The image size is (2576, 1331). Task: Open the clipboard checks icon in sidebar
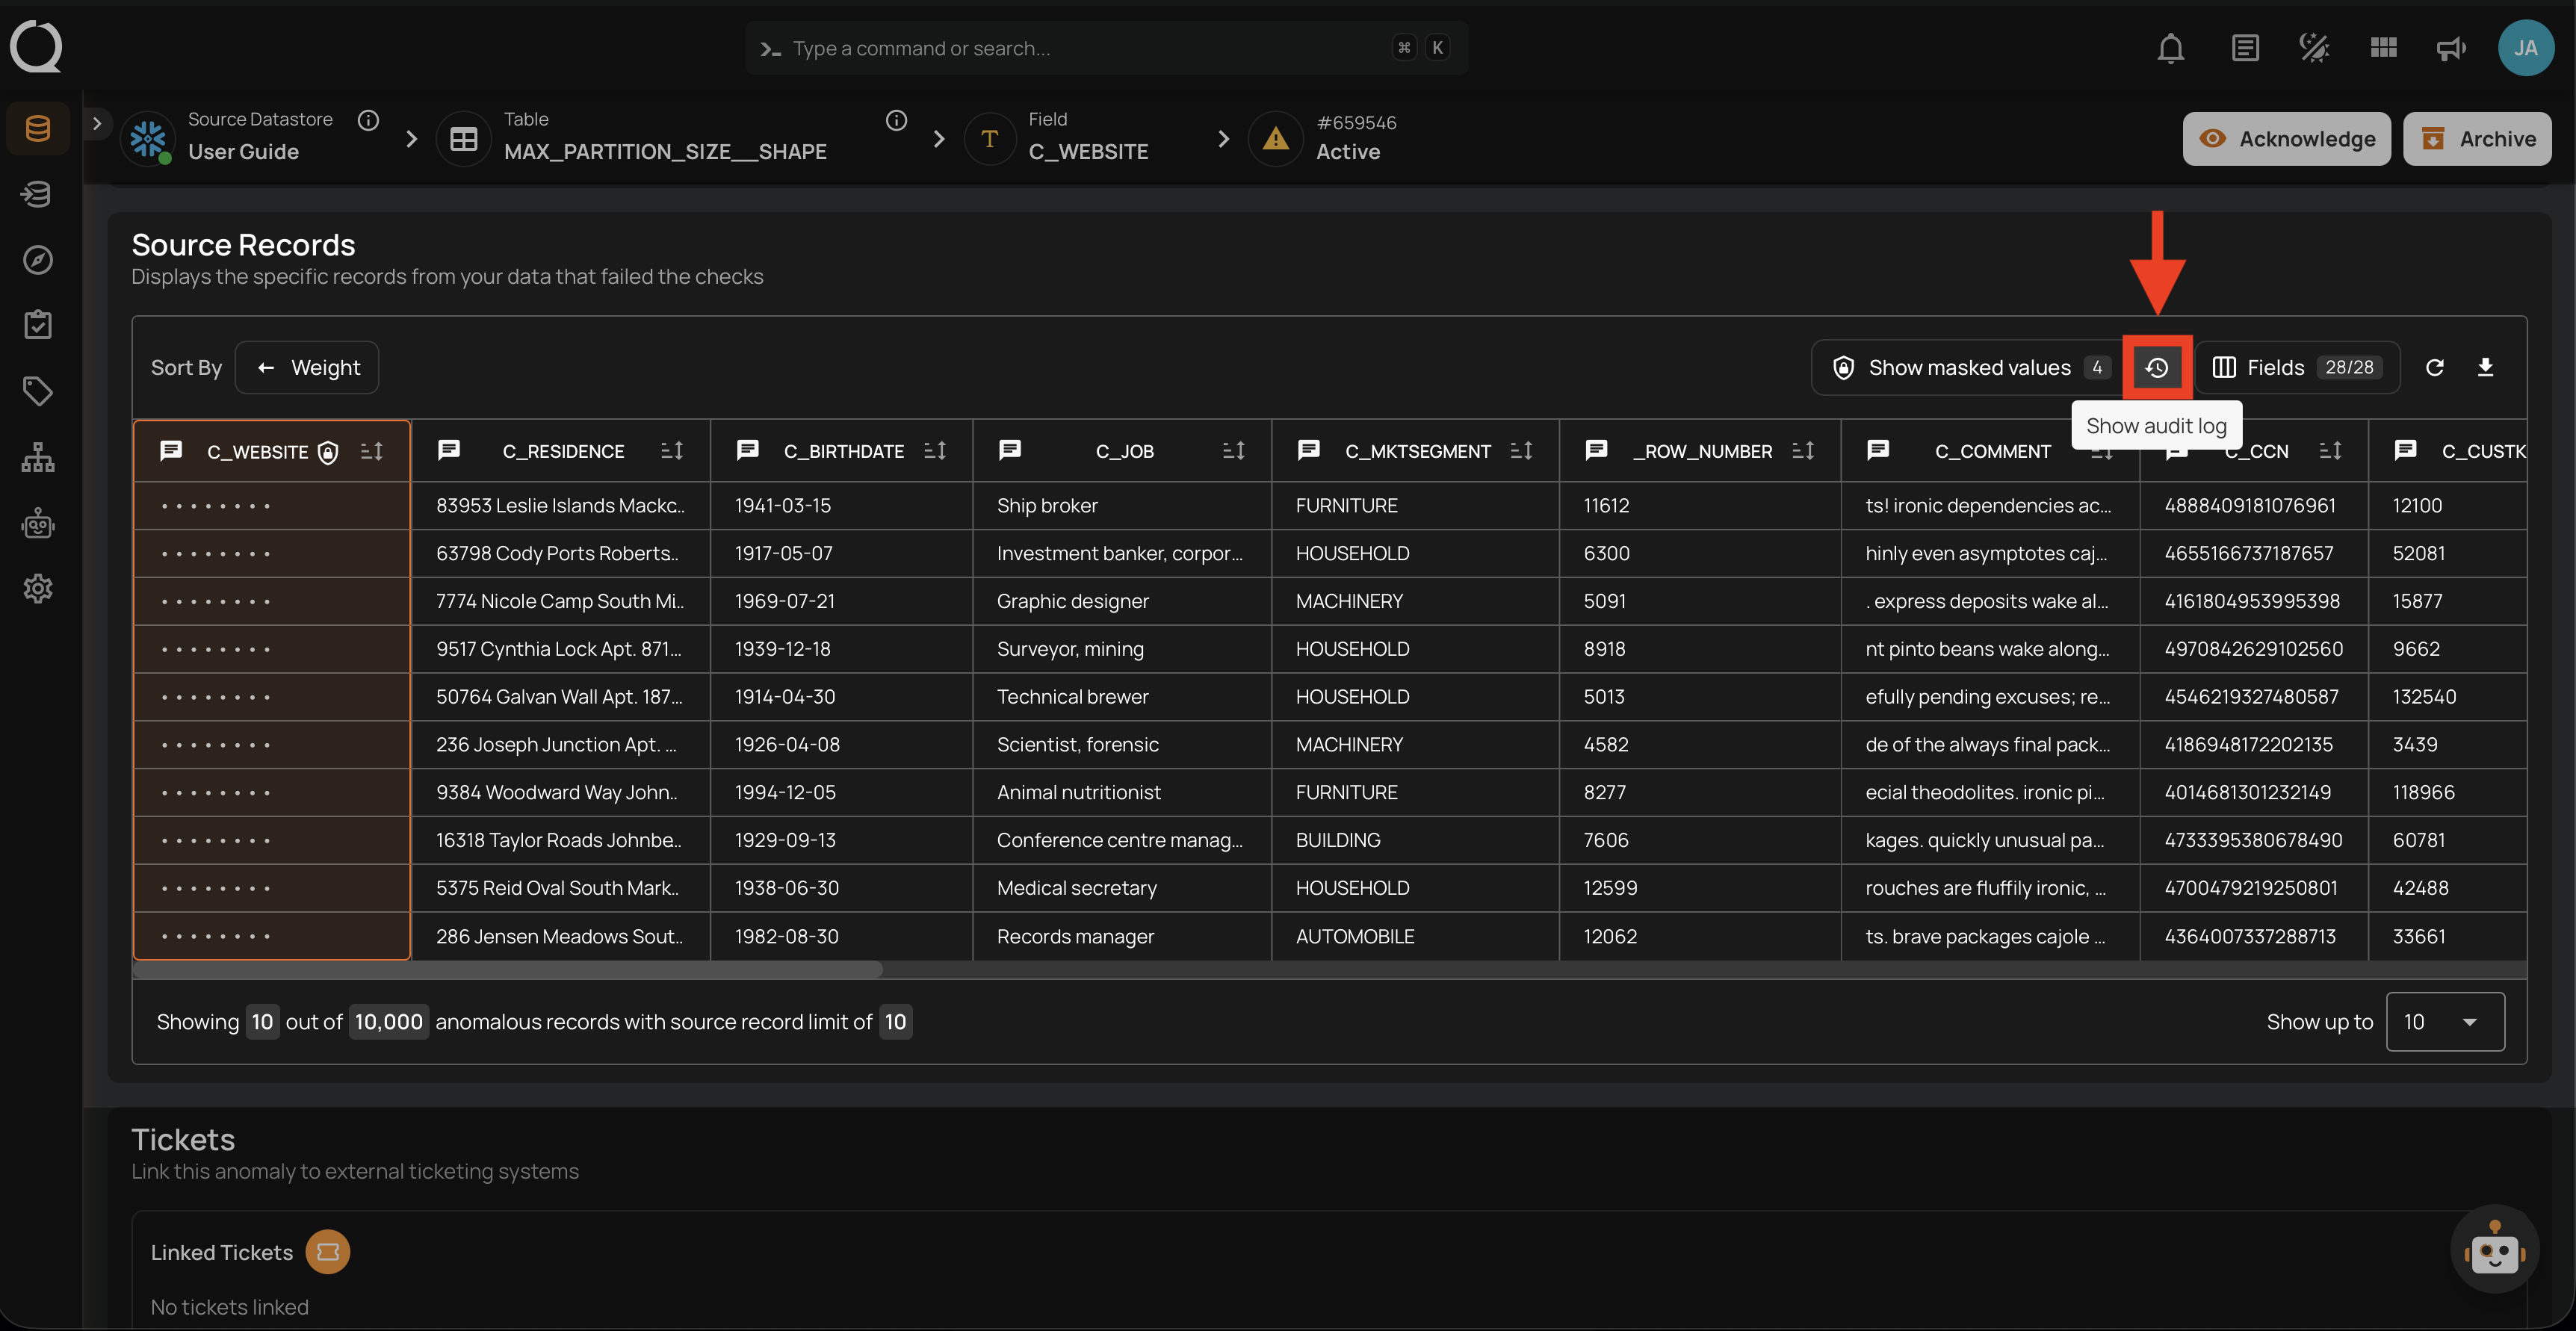click(37, 324)
